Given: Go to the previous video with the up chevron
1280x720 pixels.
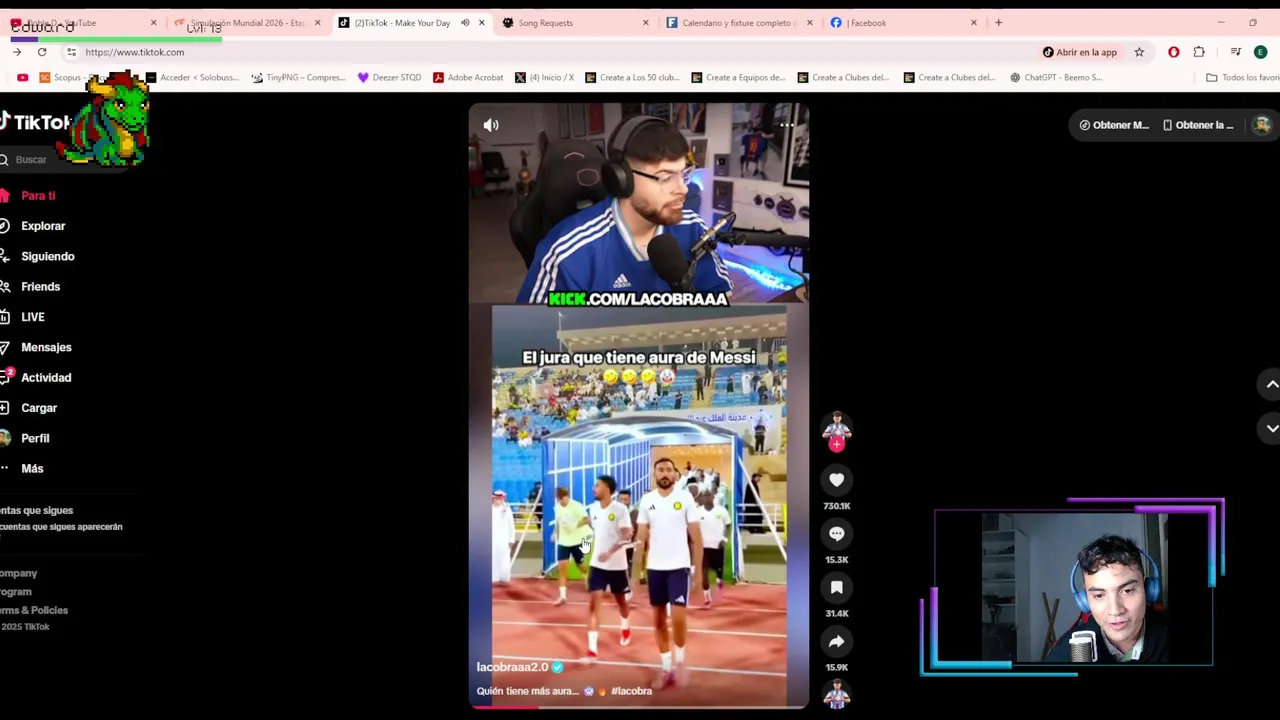Looking at the screenshot, I should point(1272,384).
